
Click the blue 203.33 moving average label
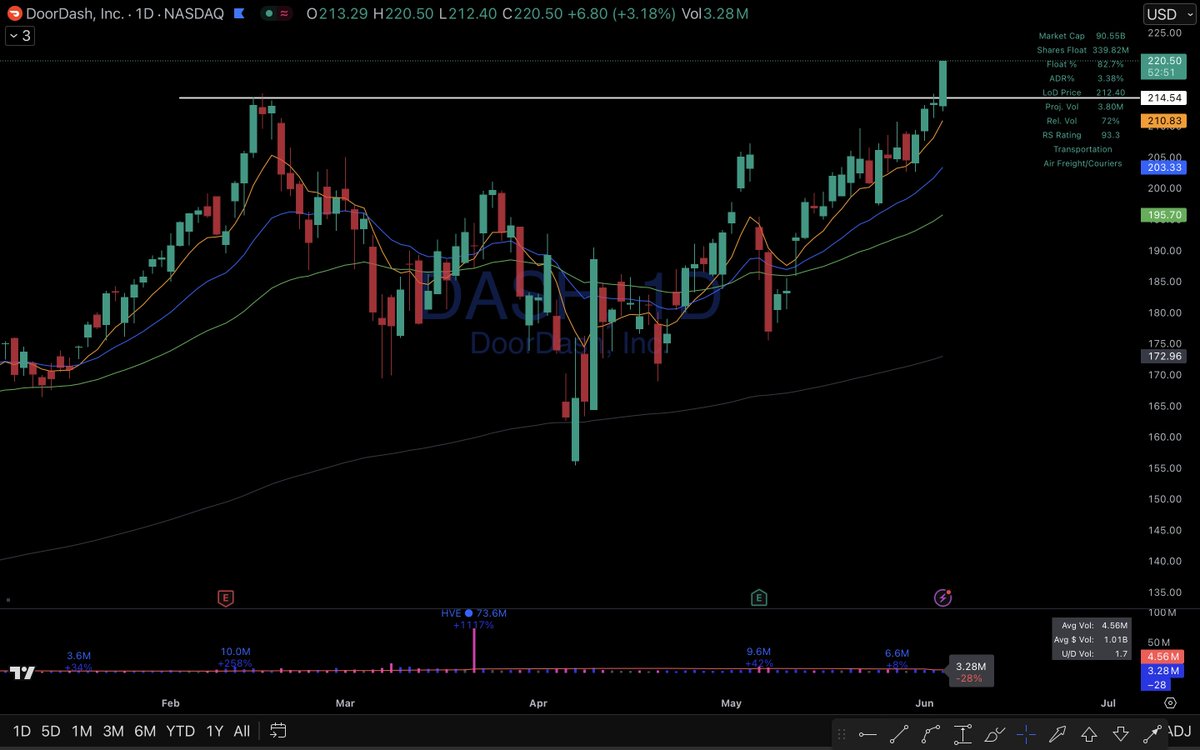pyautogui.click(x=1164, y=167)
